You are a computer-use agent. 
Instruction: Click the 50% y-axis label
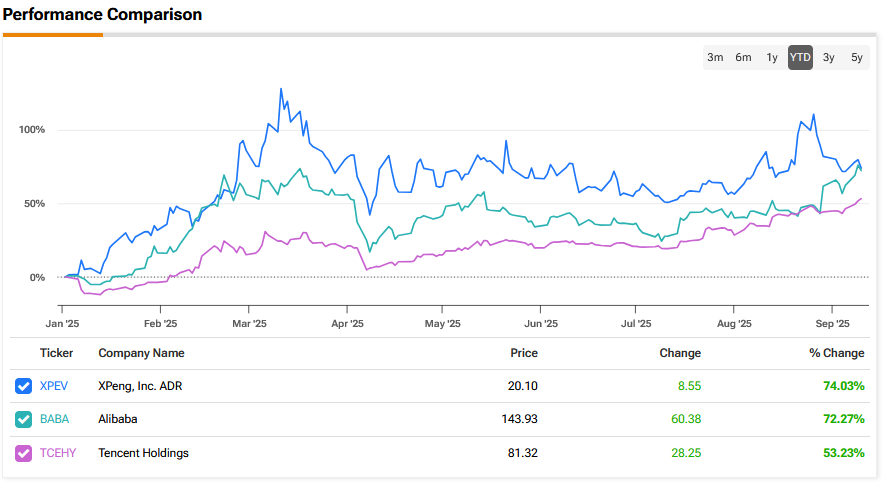pos(34,204)
